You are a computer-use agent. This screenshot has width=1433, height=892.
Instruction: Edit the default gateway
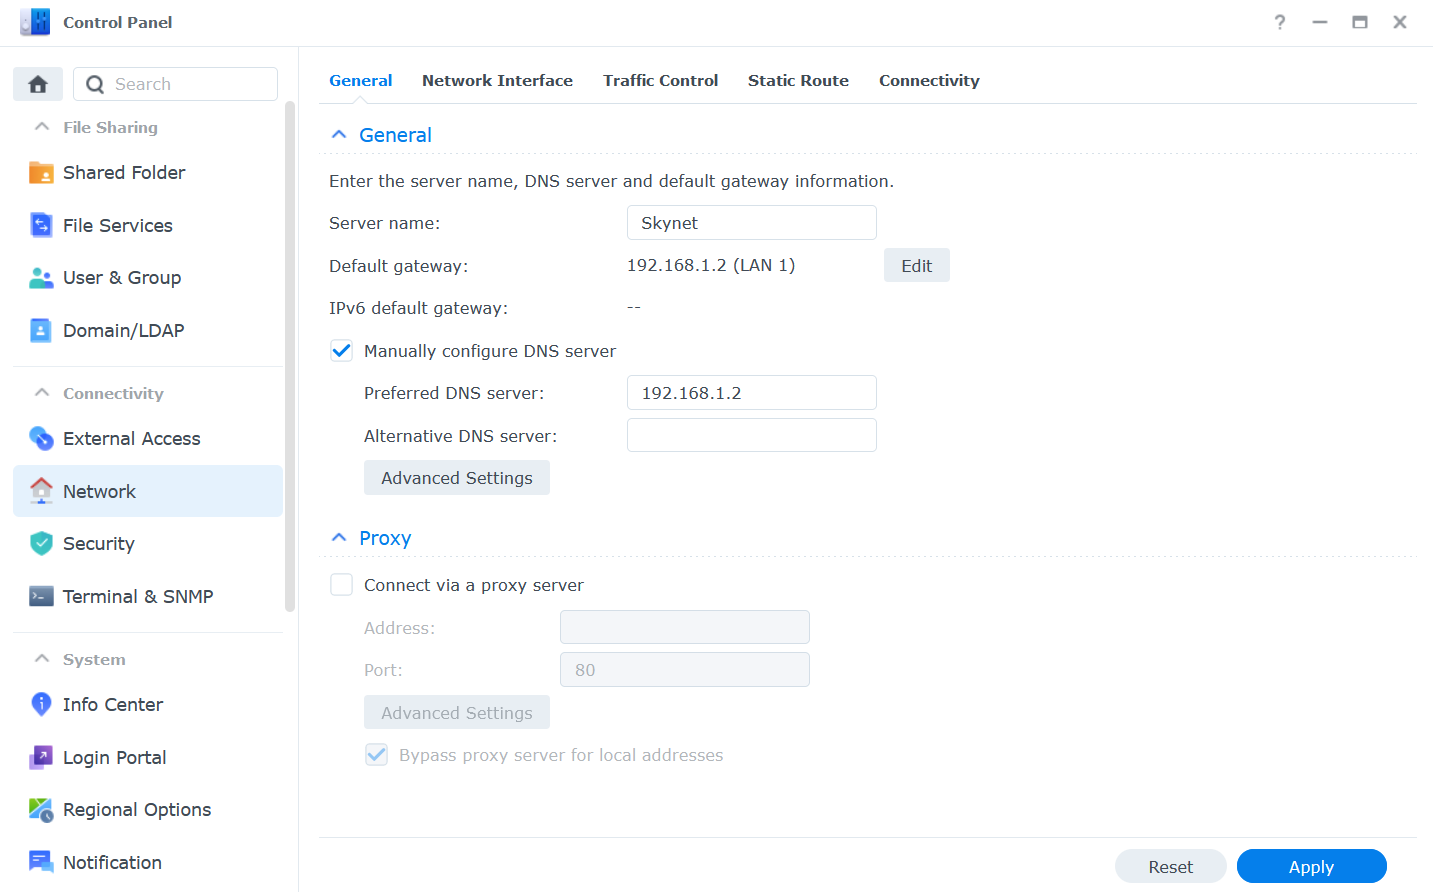(x=916, y=264)
